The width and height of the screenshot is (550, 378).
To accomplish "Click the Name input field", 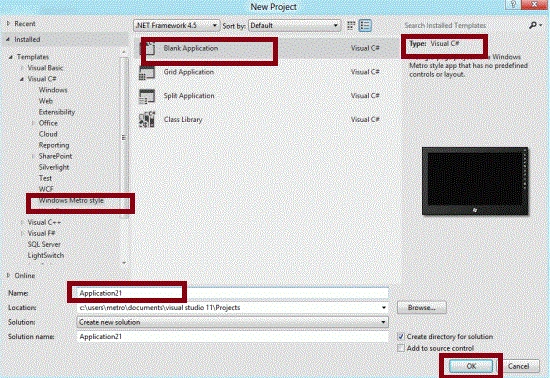I will tap(232, 293).
